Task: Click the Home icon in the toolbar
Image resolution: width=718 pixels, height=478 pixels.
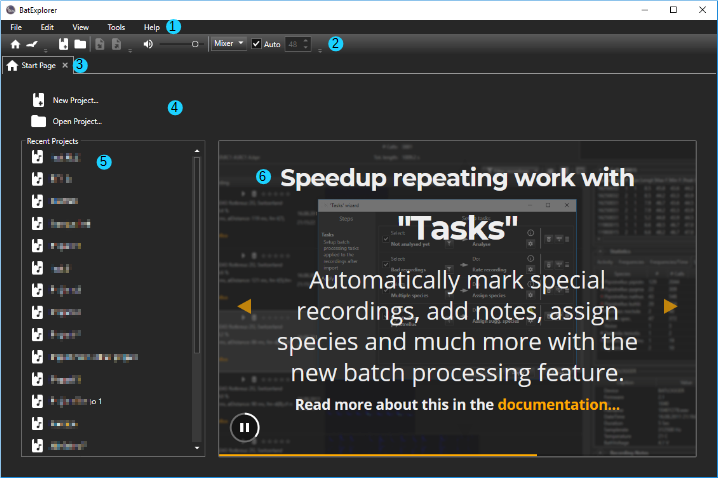Action: pyautogui.click(x=15, y=44)
